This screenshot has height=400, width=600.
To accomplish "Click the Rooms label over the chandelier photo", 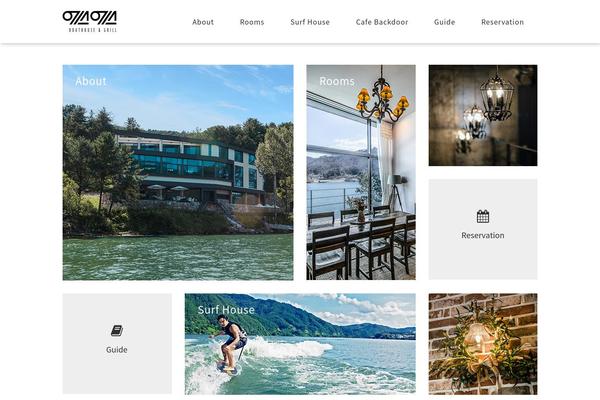I will [x=337, y=81].
